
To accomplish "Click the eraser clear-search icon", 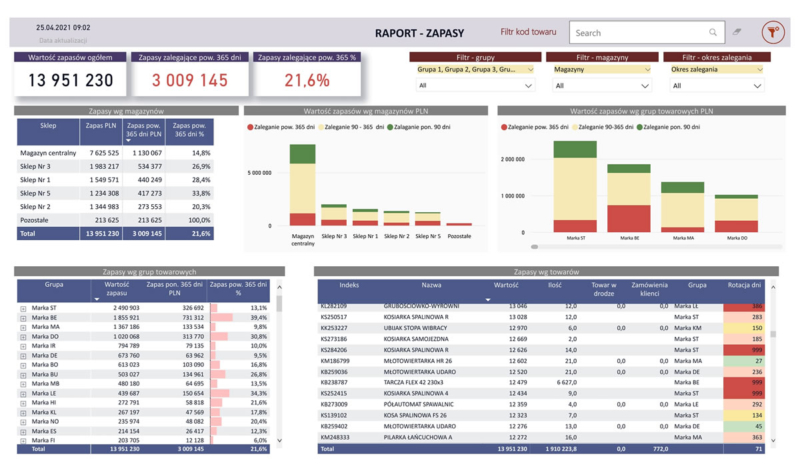I will tap(737, 33).
